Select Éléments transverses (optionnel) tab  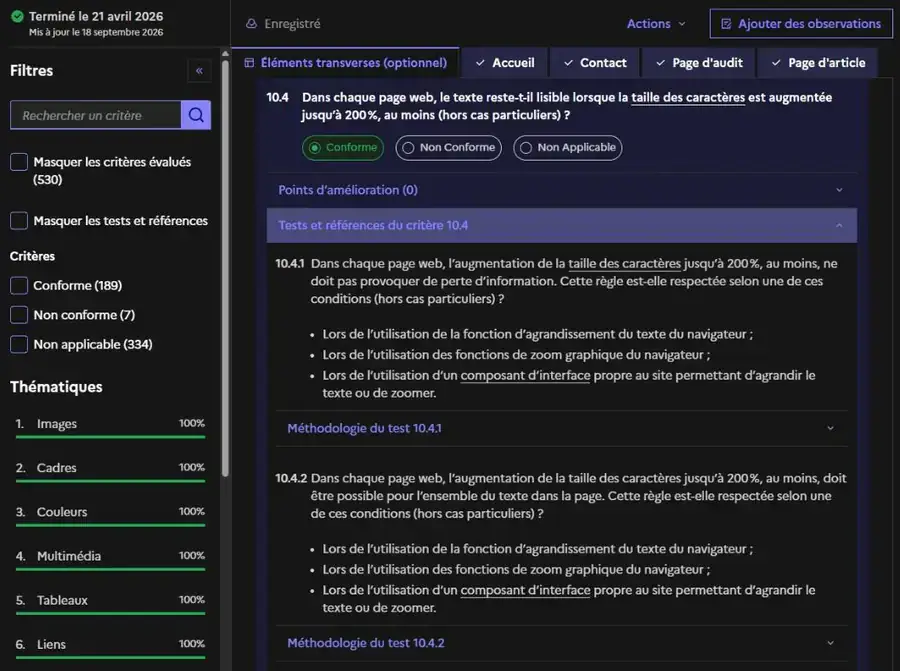click(x=346, y=63)
